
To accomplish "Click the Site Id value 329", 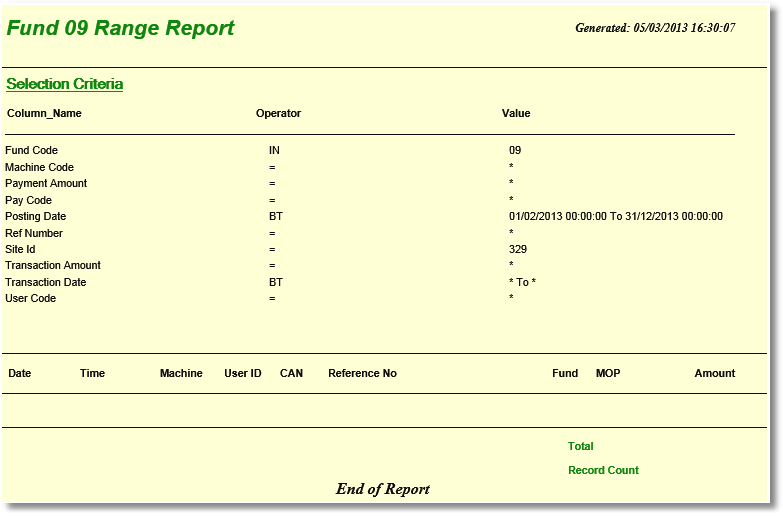I will click(518, 249).
